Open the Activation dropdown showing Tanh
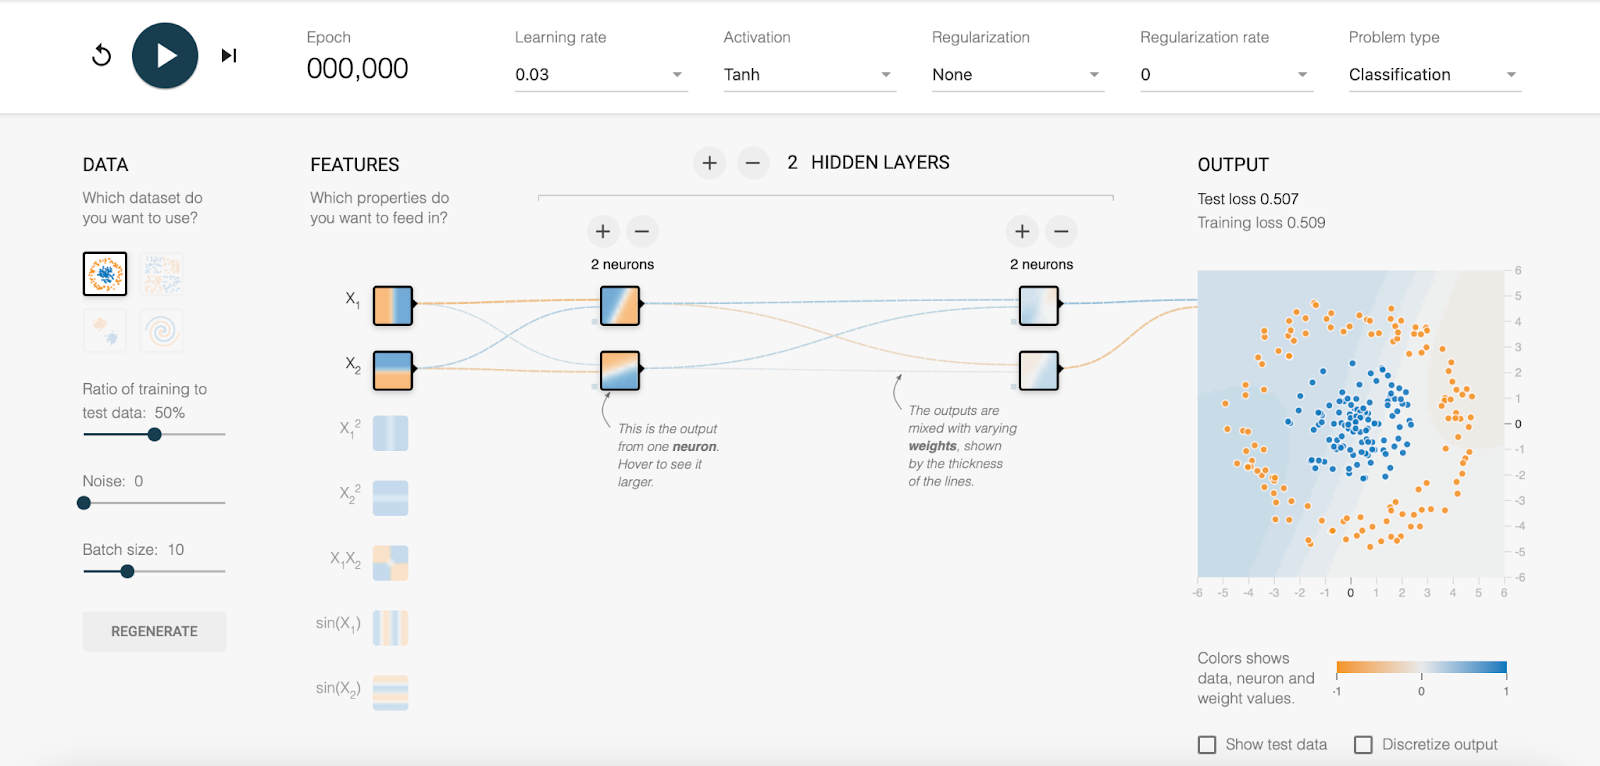Viewport: 1600px width, 766px height. pyautogui.click(x=810, y=75)
